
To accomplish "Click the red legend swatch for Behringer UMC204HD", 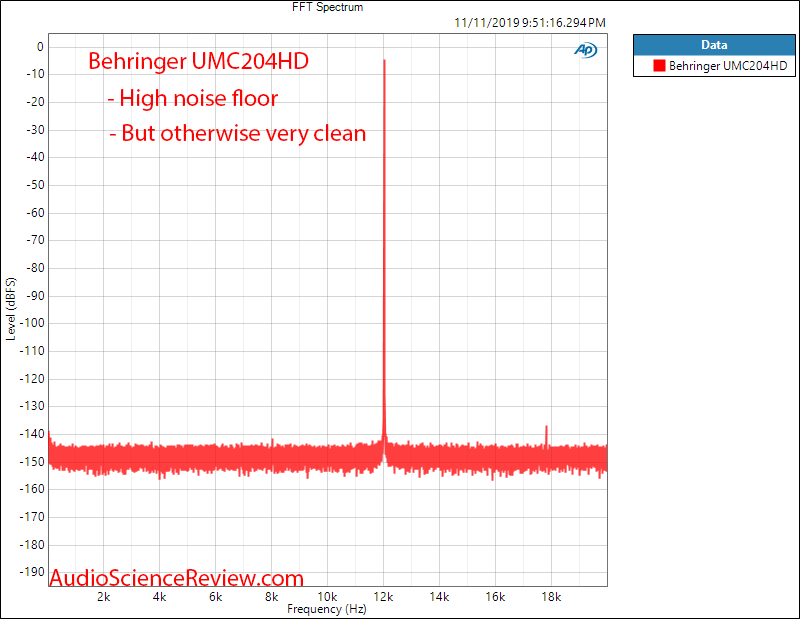I will (659, 66).
